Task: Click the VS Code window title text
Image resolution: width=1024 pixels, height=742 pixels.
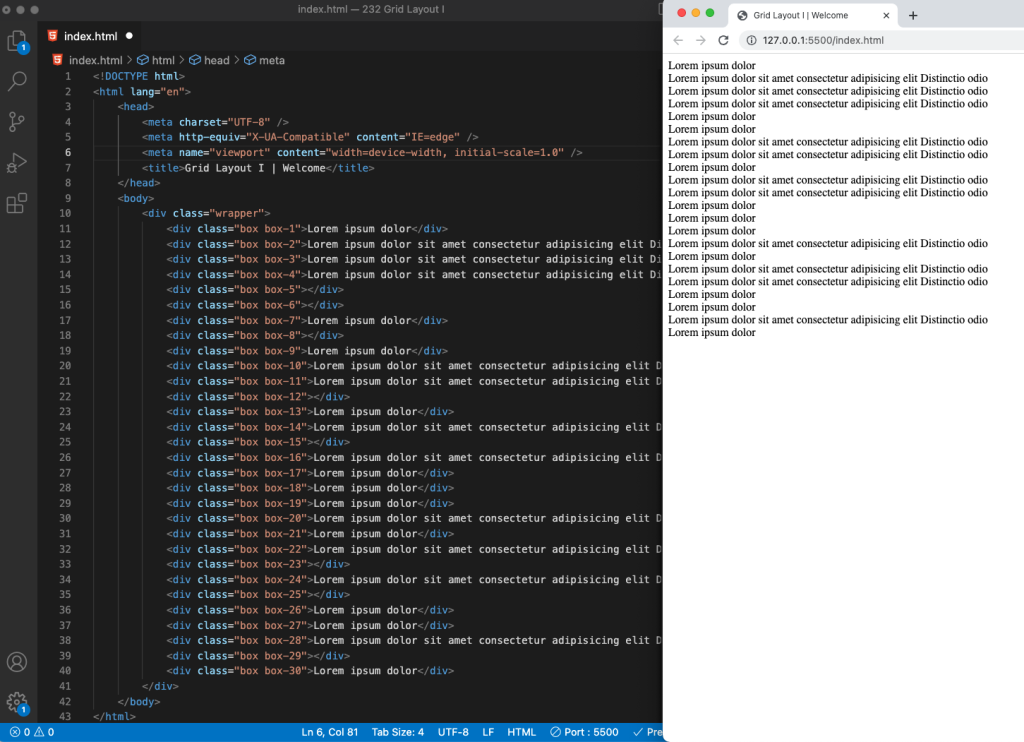Action: click(x=371, y=9)
